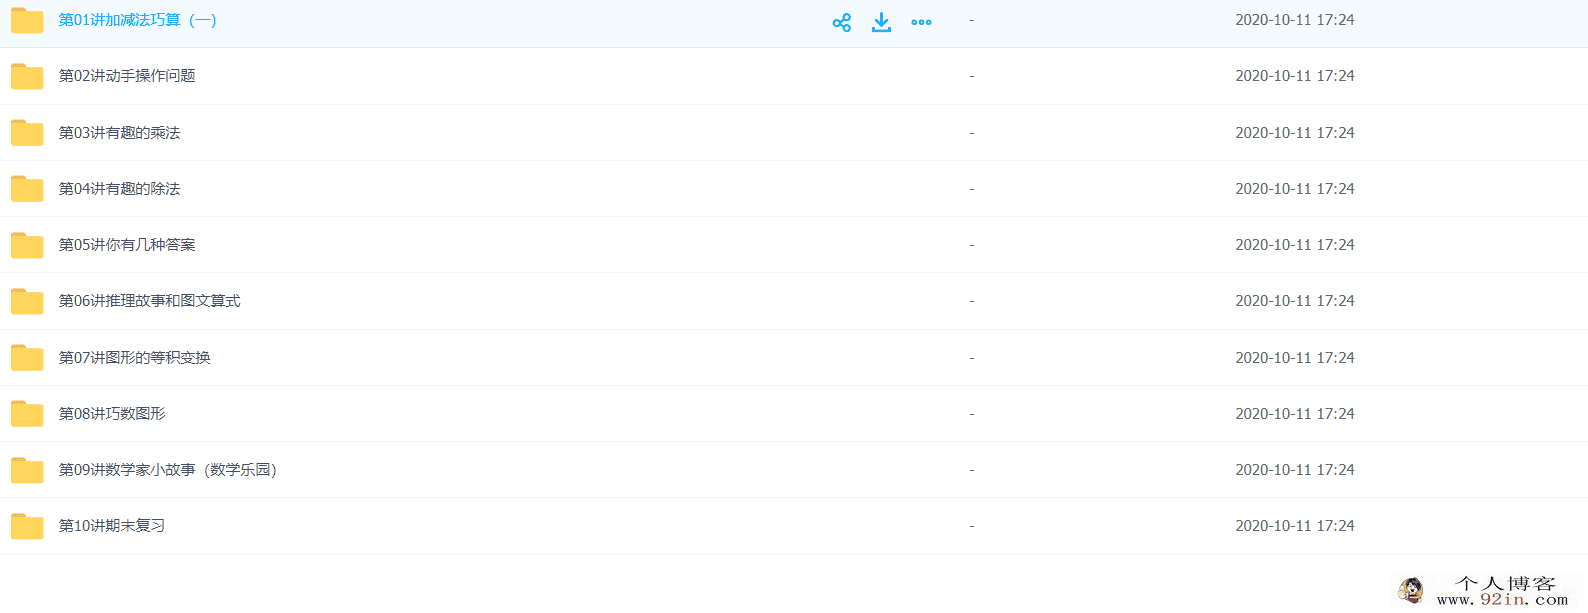
Task: Share the 第01讲加减法巧算 folder
Action: [842, 22]
